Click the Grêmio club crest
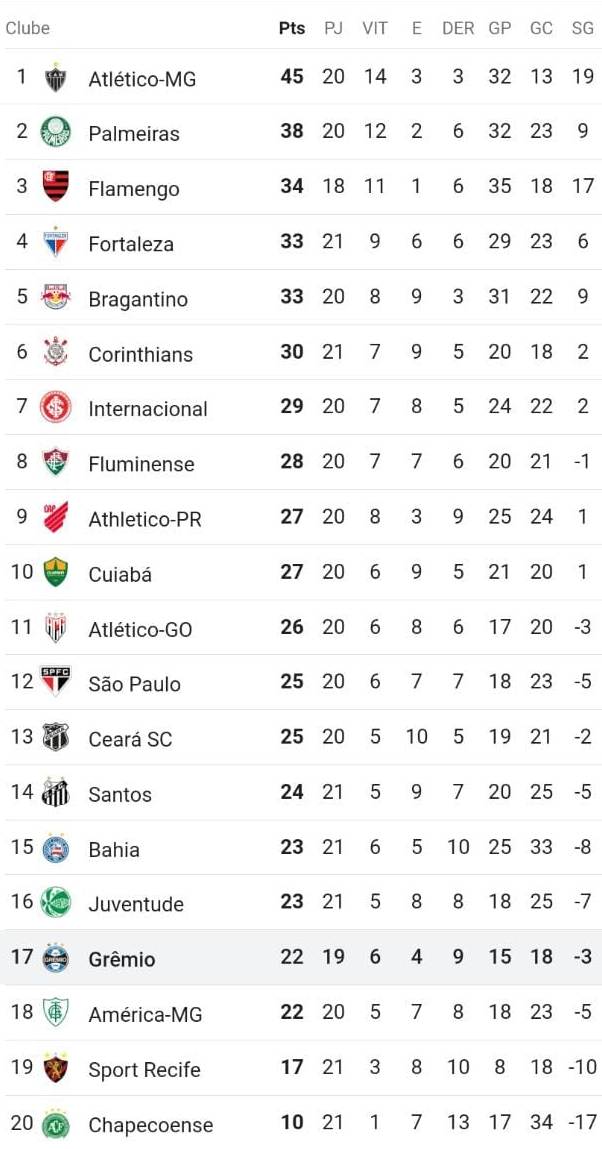 55,958
